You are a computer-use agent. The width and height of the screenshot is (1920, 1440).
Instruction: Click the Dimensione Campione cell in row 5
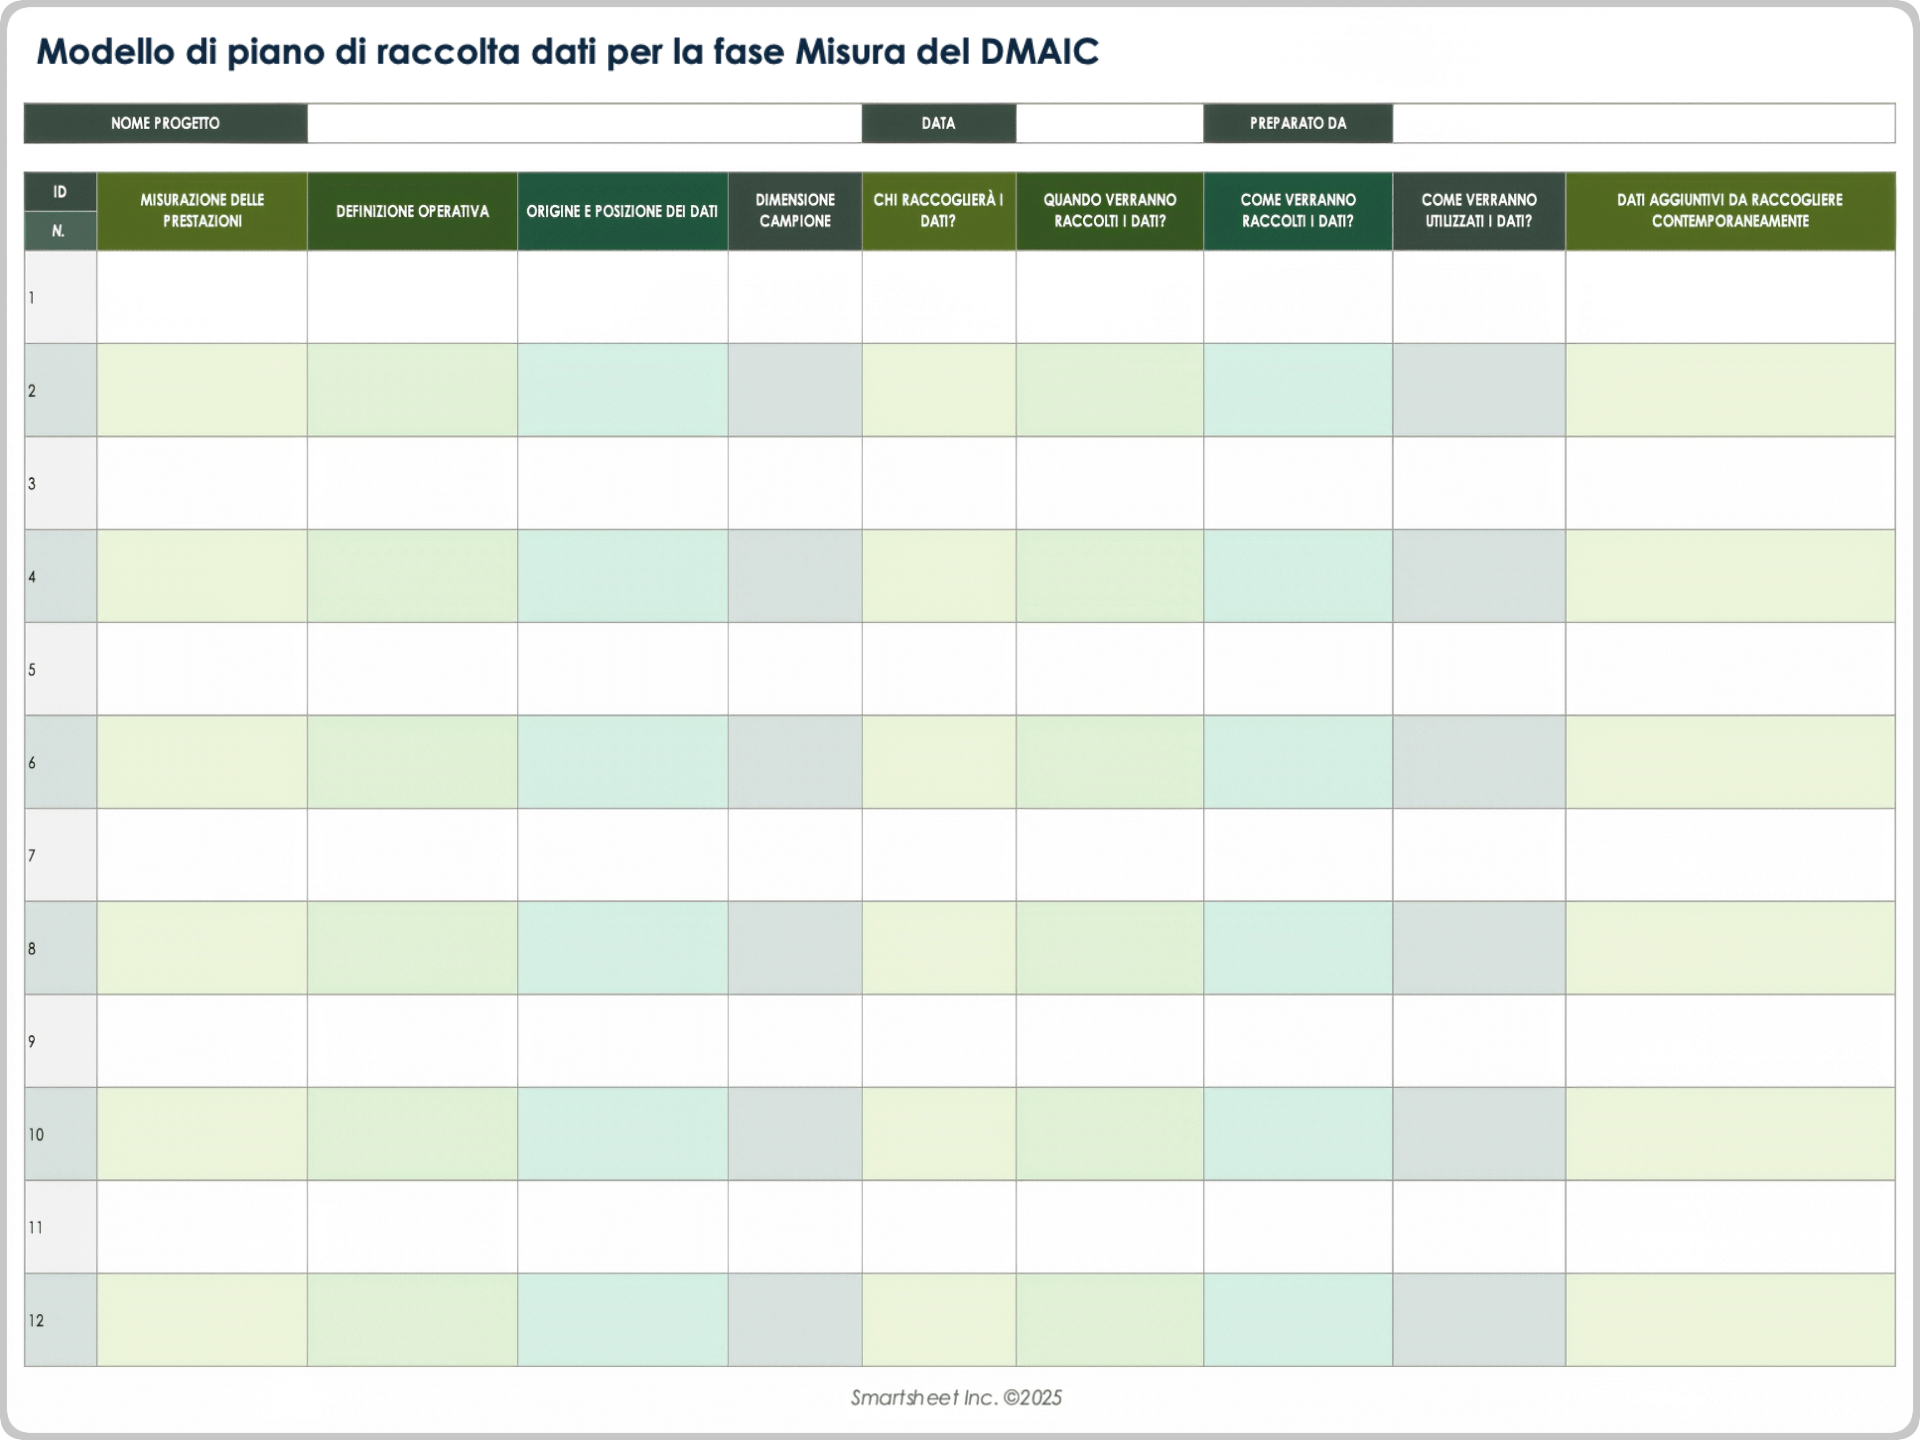tap(795, 668)
